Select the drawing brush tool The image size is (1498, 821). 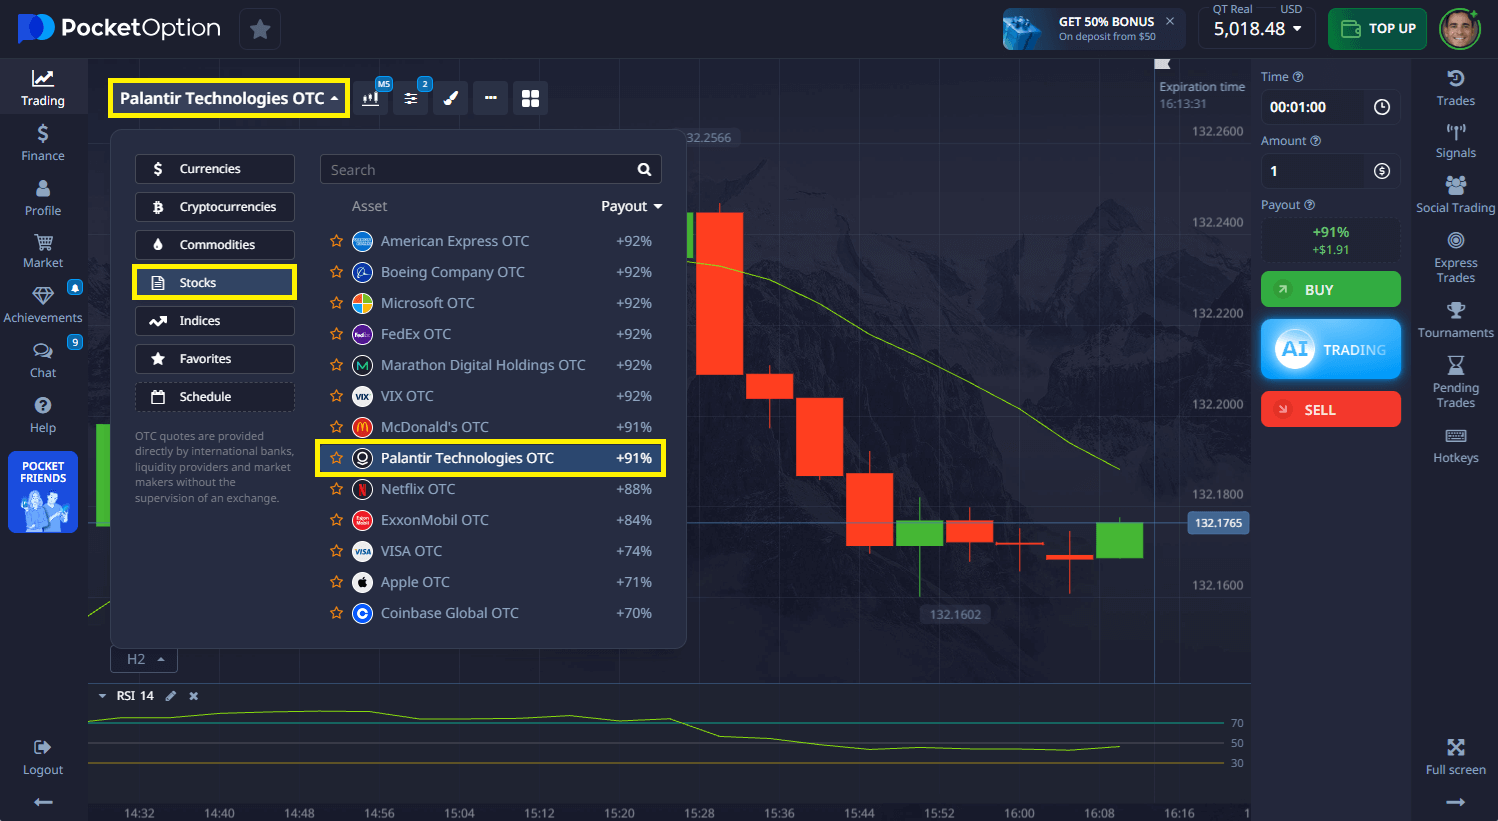[451, 98]
